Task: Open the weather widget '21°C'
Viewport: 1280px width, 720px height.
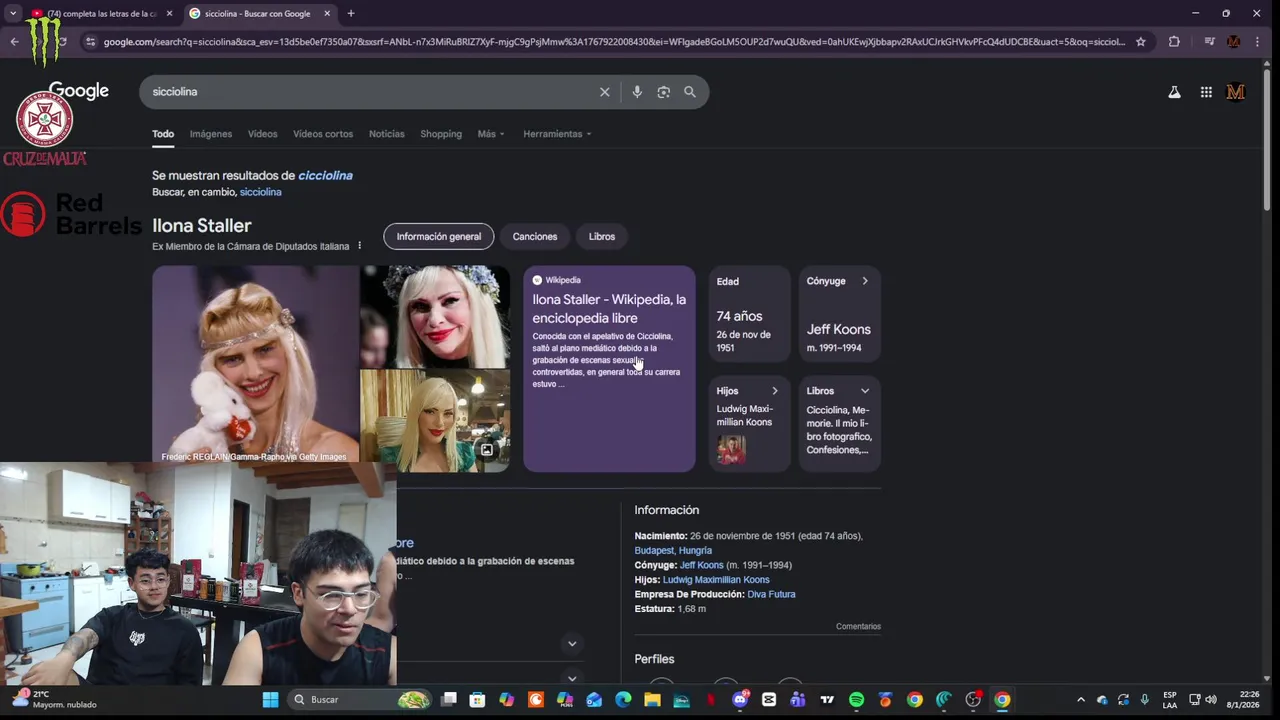Action: click(x=54, y=699)
